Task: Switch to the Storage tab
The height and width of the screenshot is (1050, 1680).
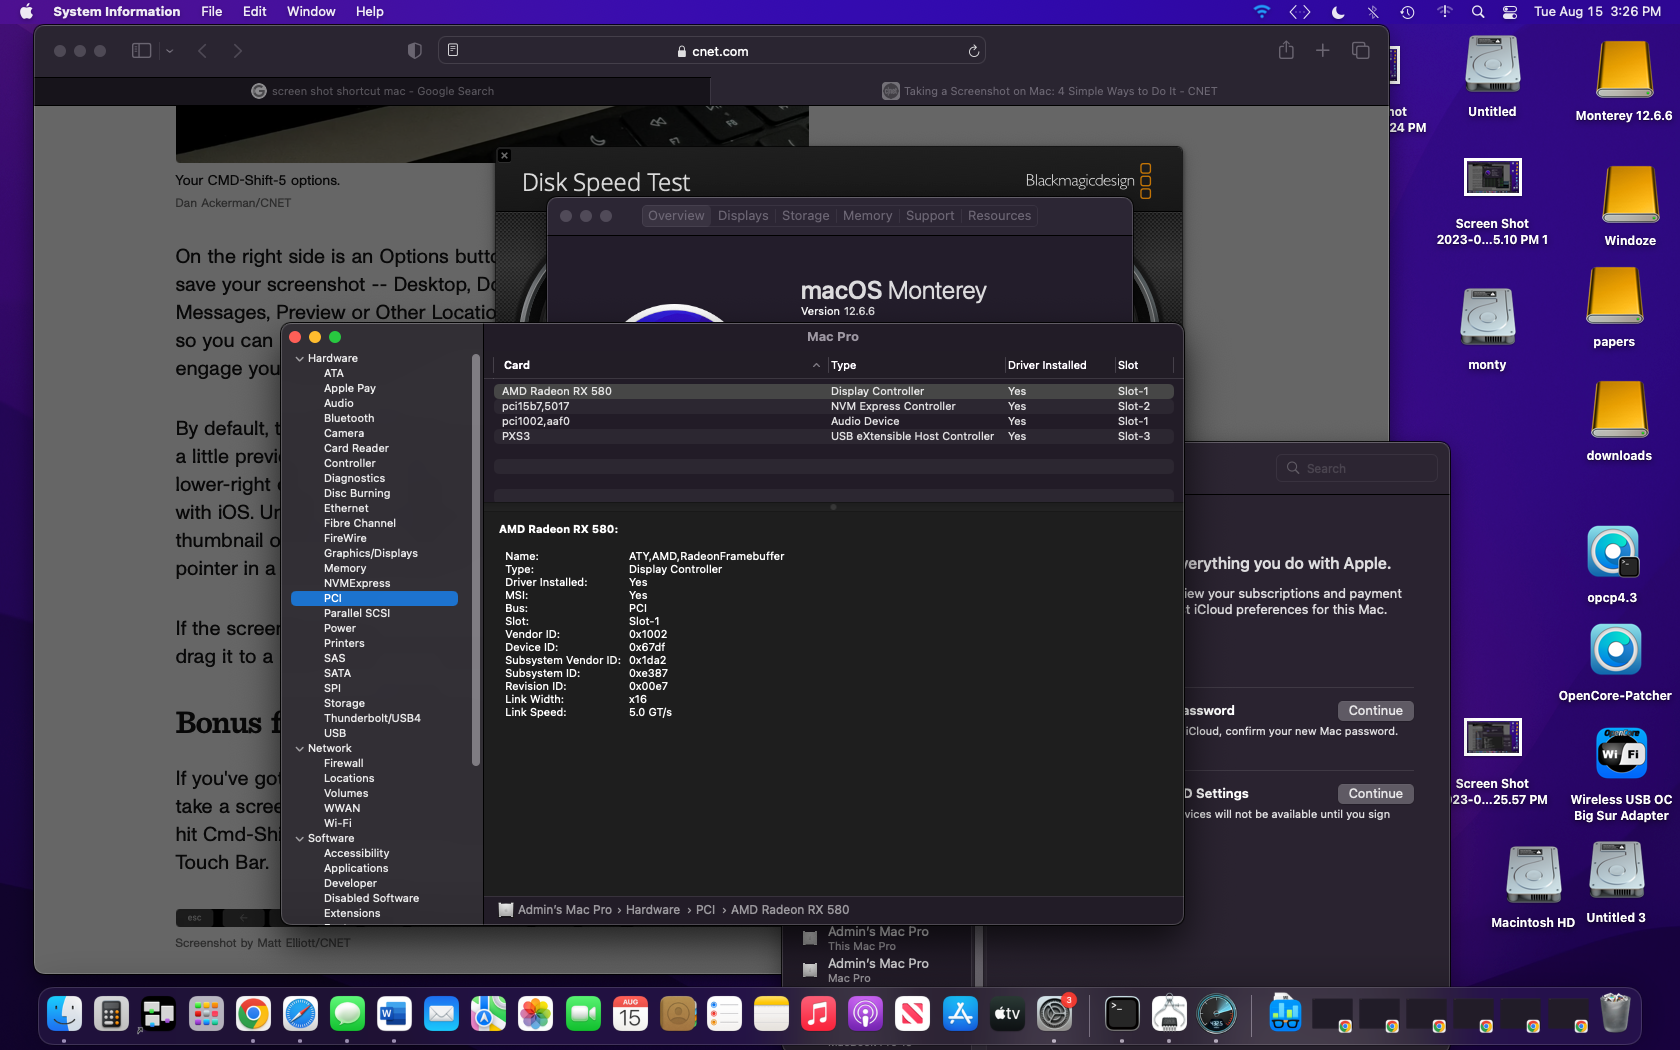Action: pos(805,216)
